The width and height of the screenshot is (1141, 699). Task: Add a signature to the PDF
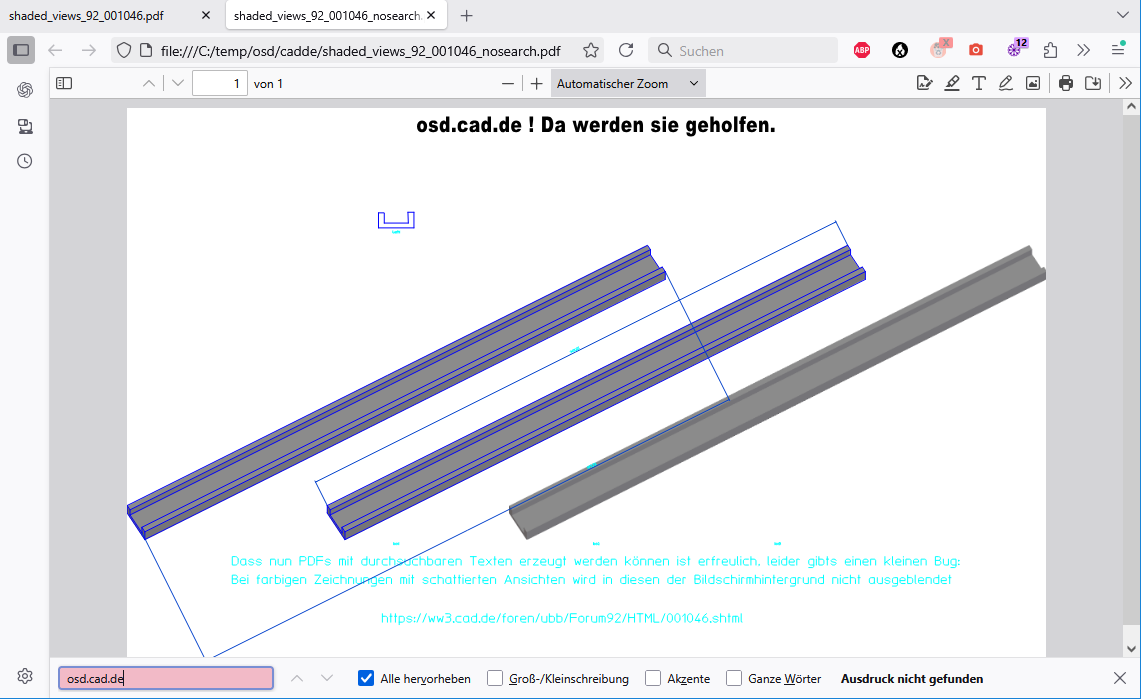924,84
